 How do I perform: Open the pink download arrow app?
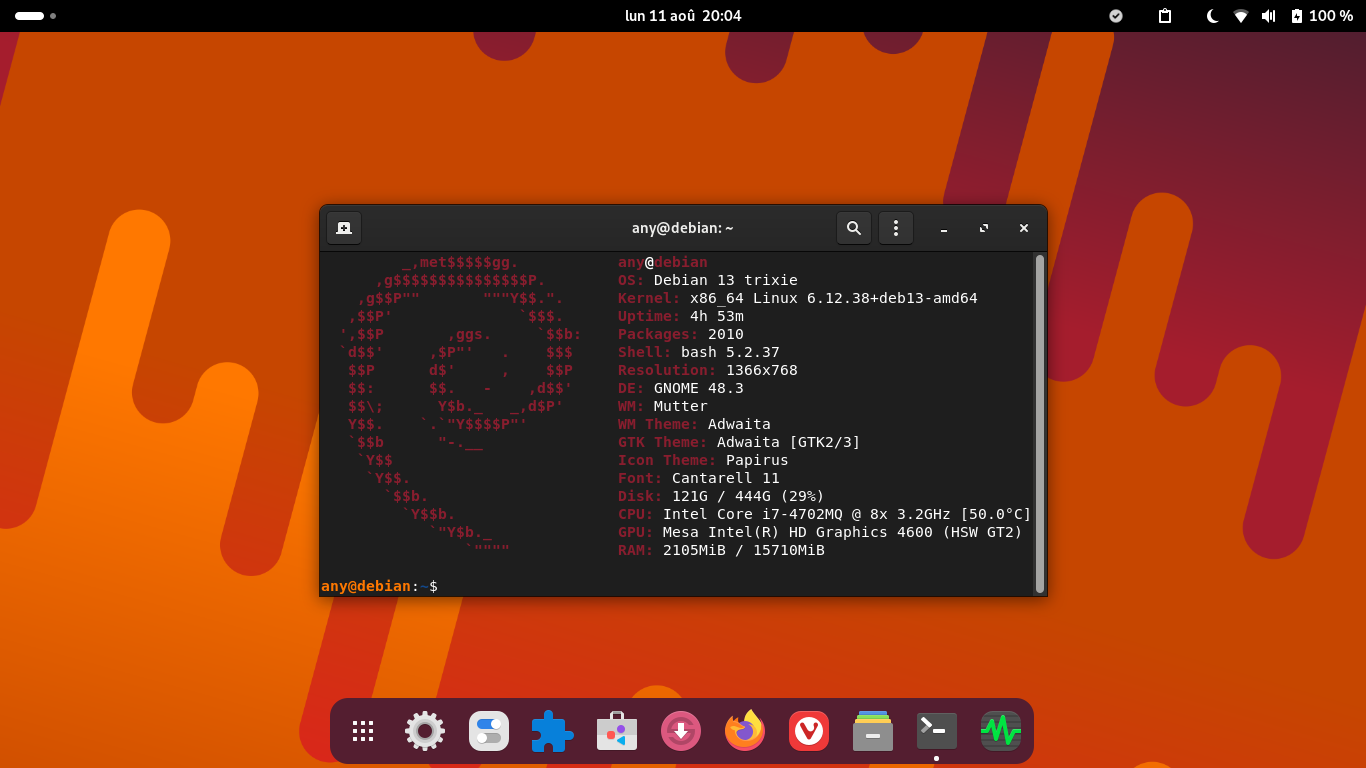681,731
